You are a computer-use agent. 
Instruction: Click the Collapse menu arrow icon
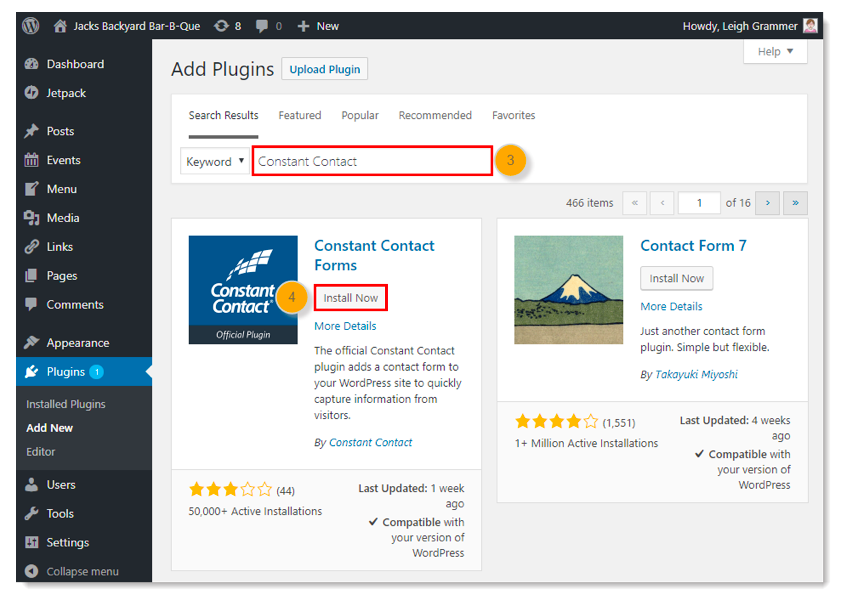31,571
